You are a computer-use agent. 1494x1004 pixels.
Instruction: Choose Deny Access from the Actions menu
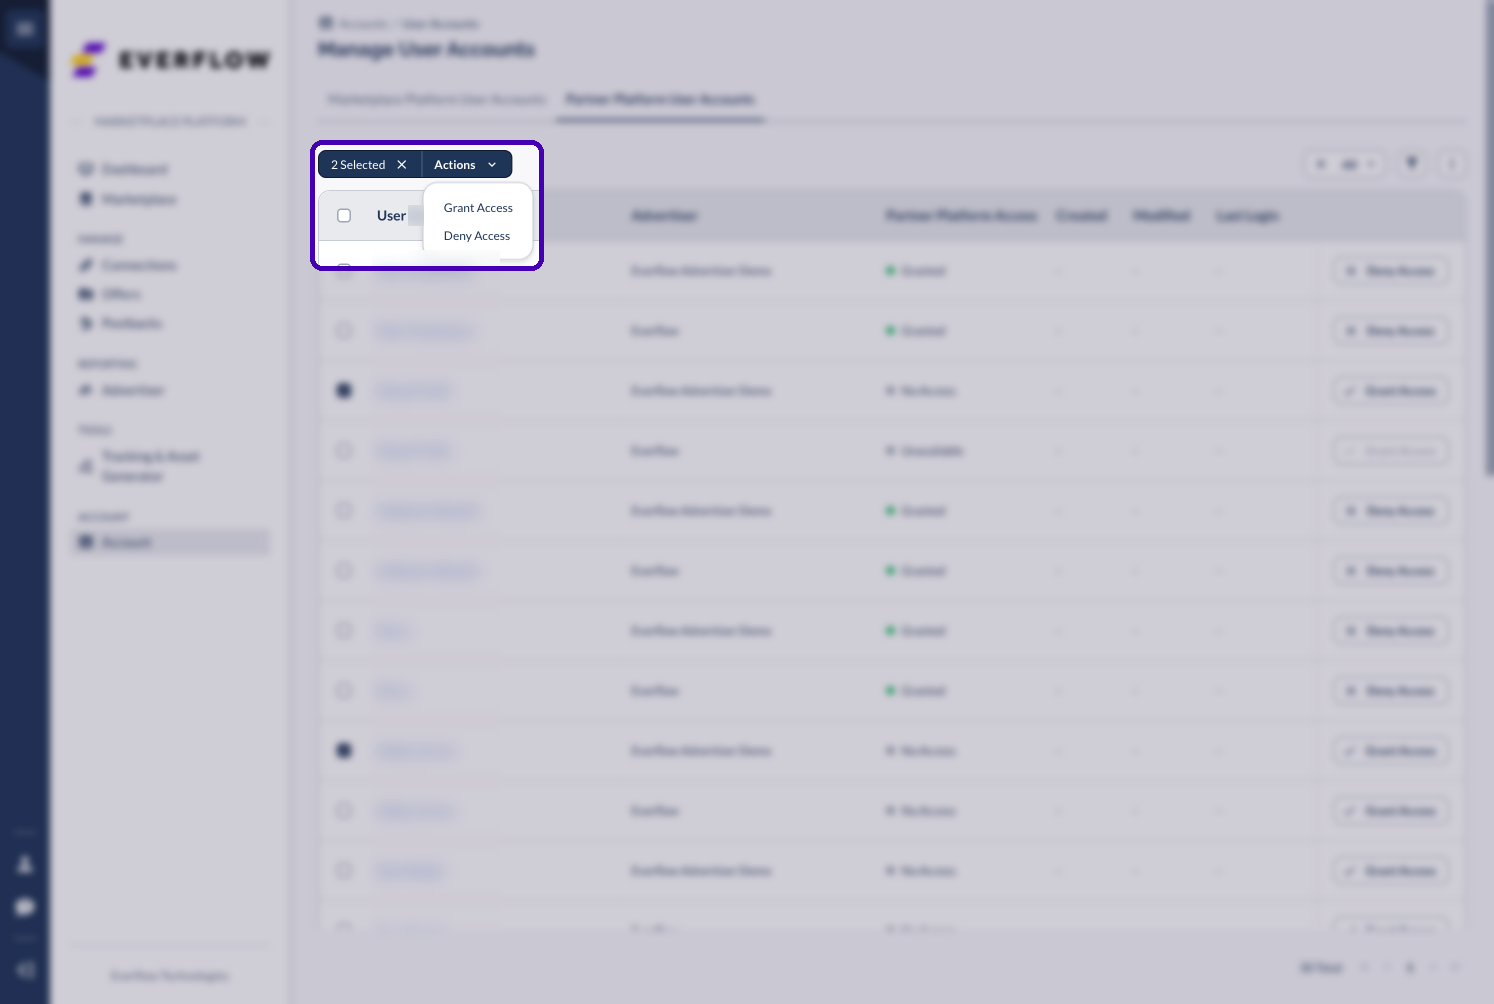[x=477, y=236]
